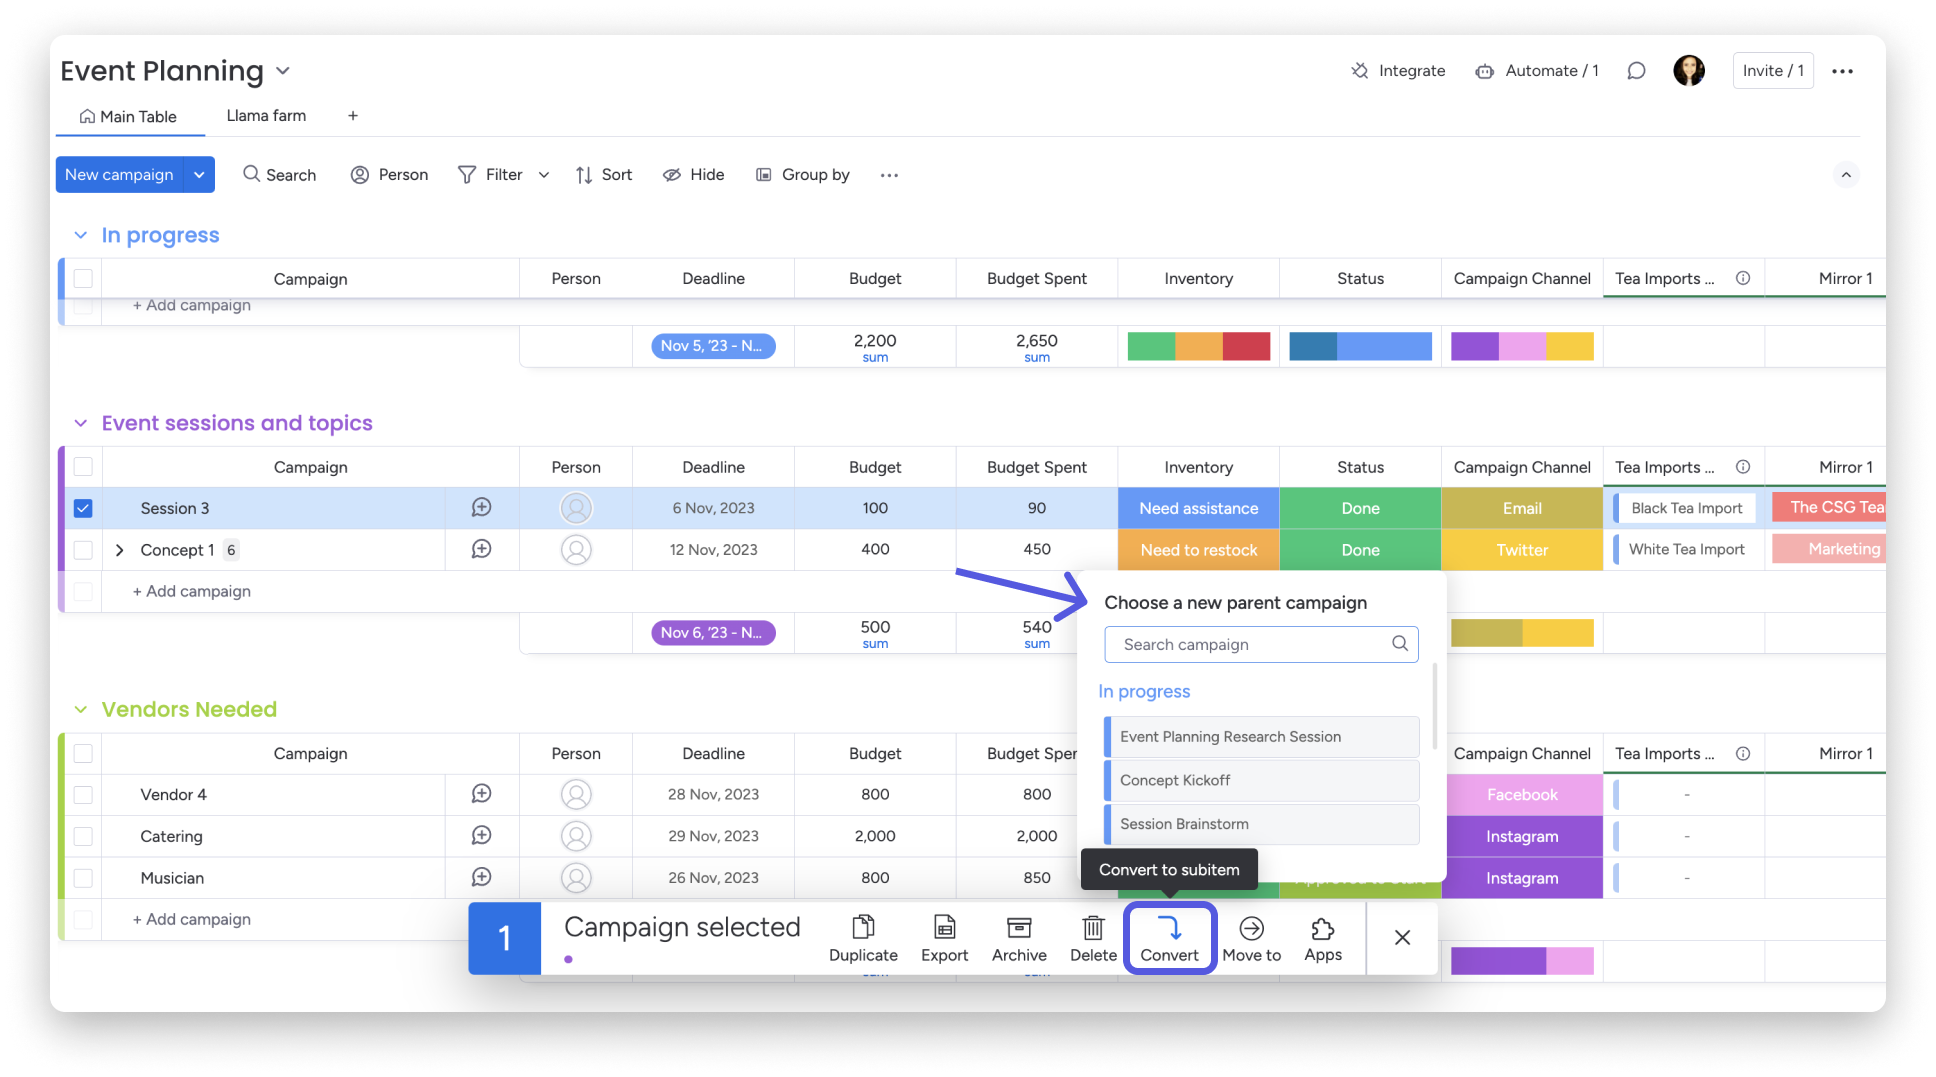Check the Concept 1 row checkbox
1936x1077 pixels.
83,550
